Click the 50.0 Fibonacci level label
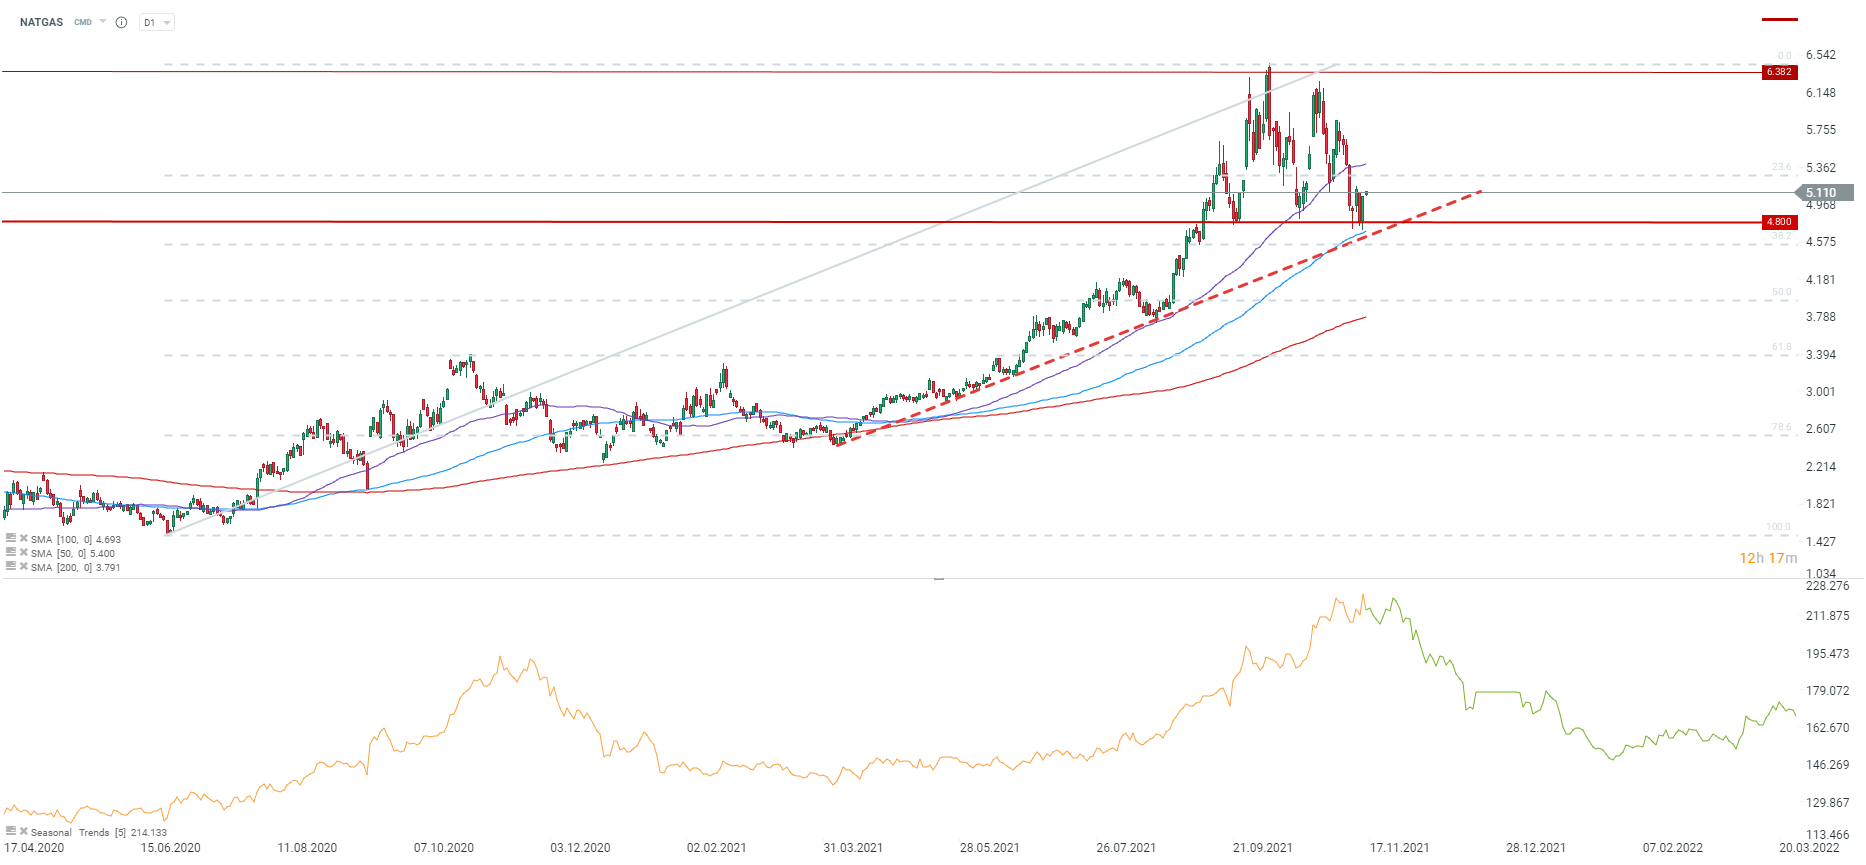The image size is (1866, 865). [x=1782, y=292]
